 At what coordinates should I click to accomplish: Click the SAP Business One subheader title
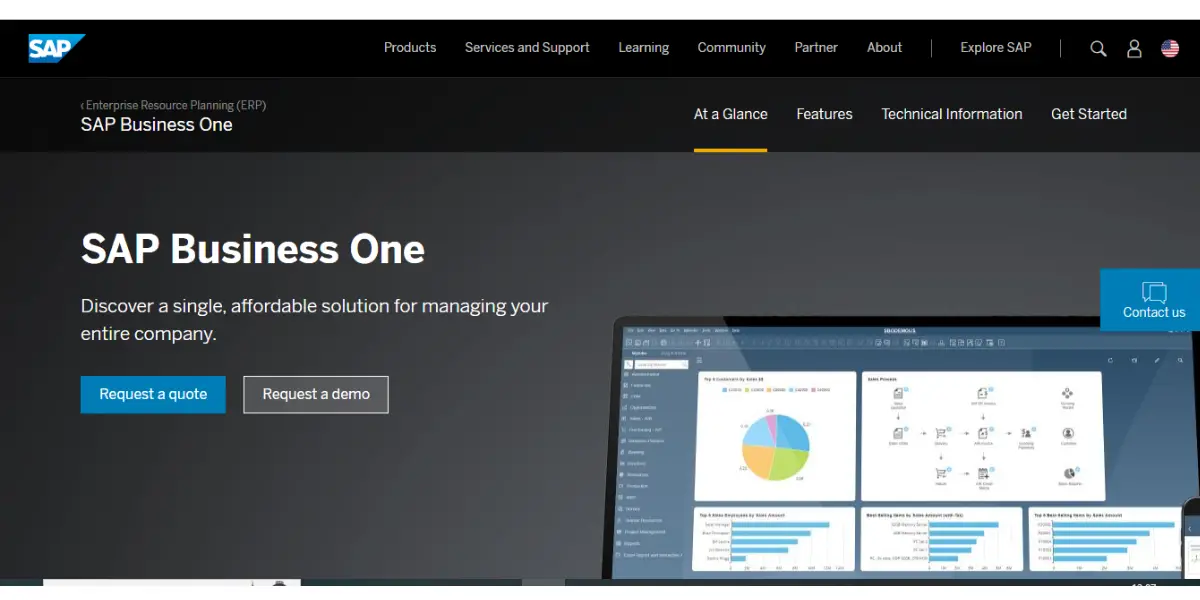(157, 125)
